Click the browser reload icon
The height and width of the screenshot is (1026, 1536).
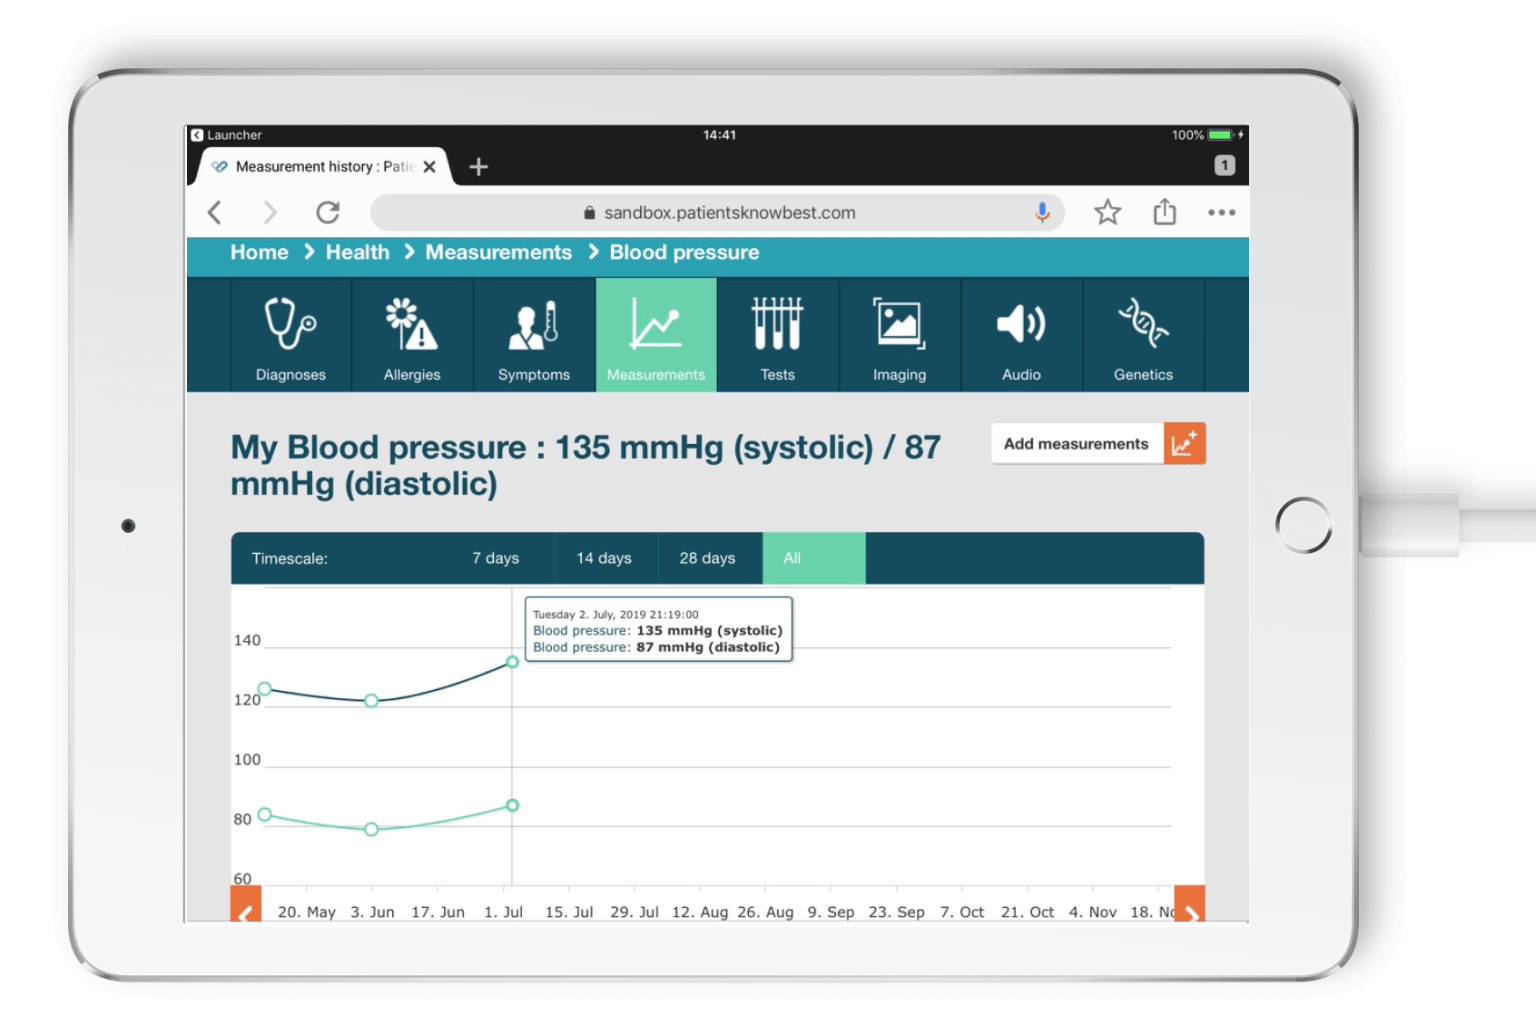click(328, 212)
